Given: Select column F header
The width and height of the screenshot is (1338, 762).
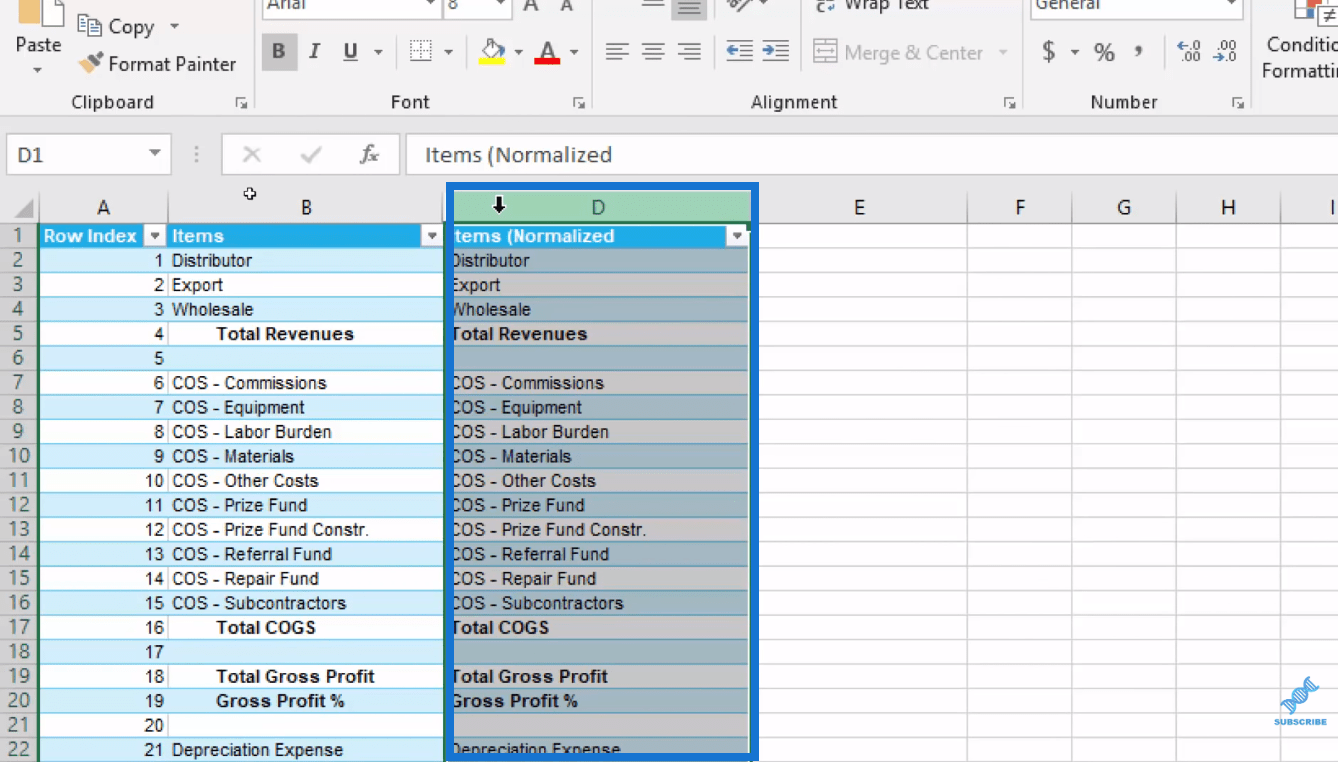Looking at the screenshot, I should (1020, 208).
